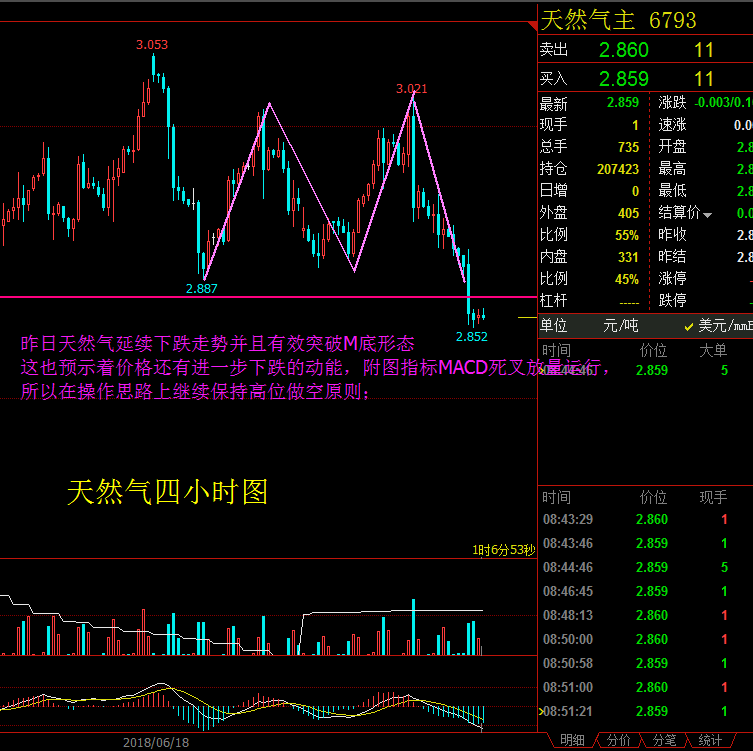Open the 分价 tab
Screen dimensions: 753x751
[618, 740]
